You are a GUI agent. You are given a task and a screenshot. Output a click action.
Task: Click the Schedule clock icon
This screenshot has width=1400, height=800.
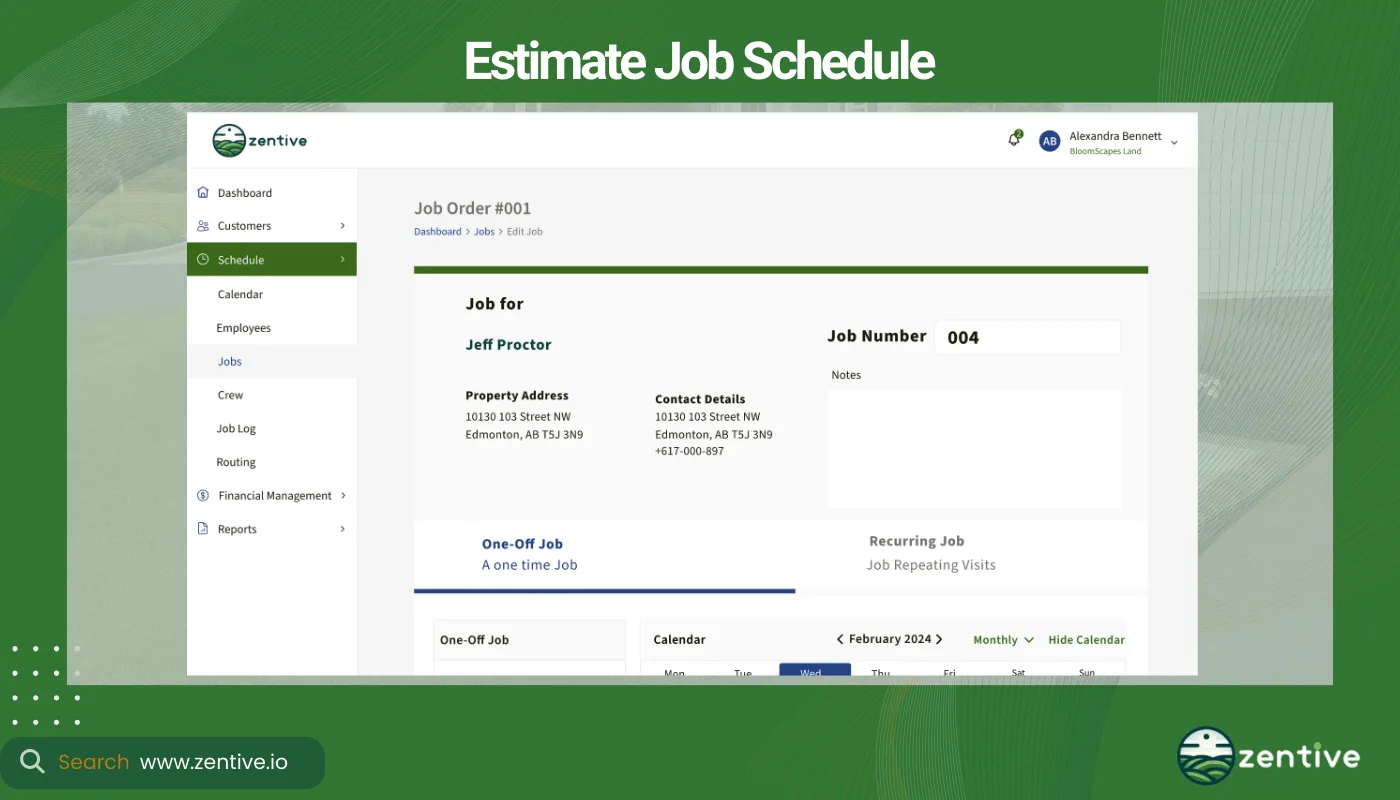tap(203, 259)
